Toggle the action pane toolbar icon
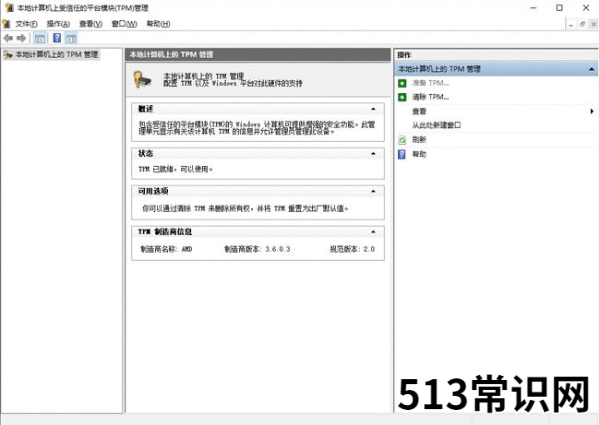Image resolution: width=599 pixels, height=425 pixels. 71,38
